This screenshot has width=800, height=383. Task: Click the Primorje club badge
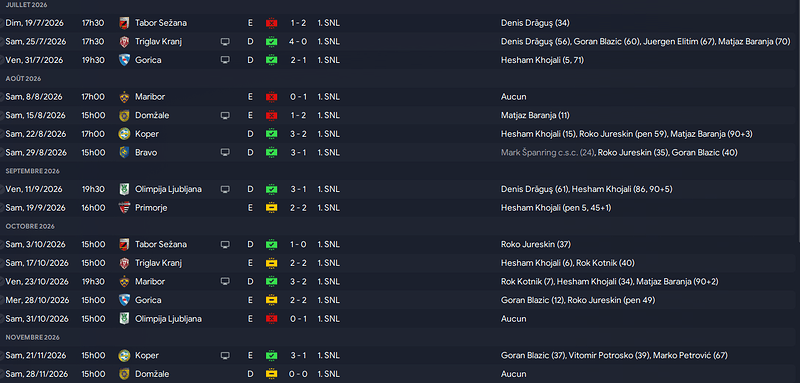(x=124, y=208)
